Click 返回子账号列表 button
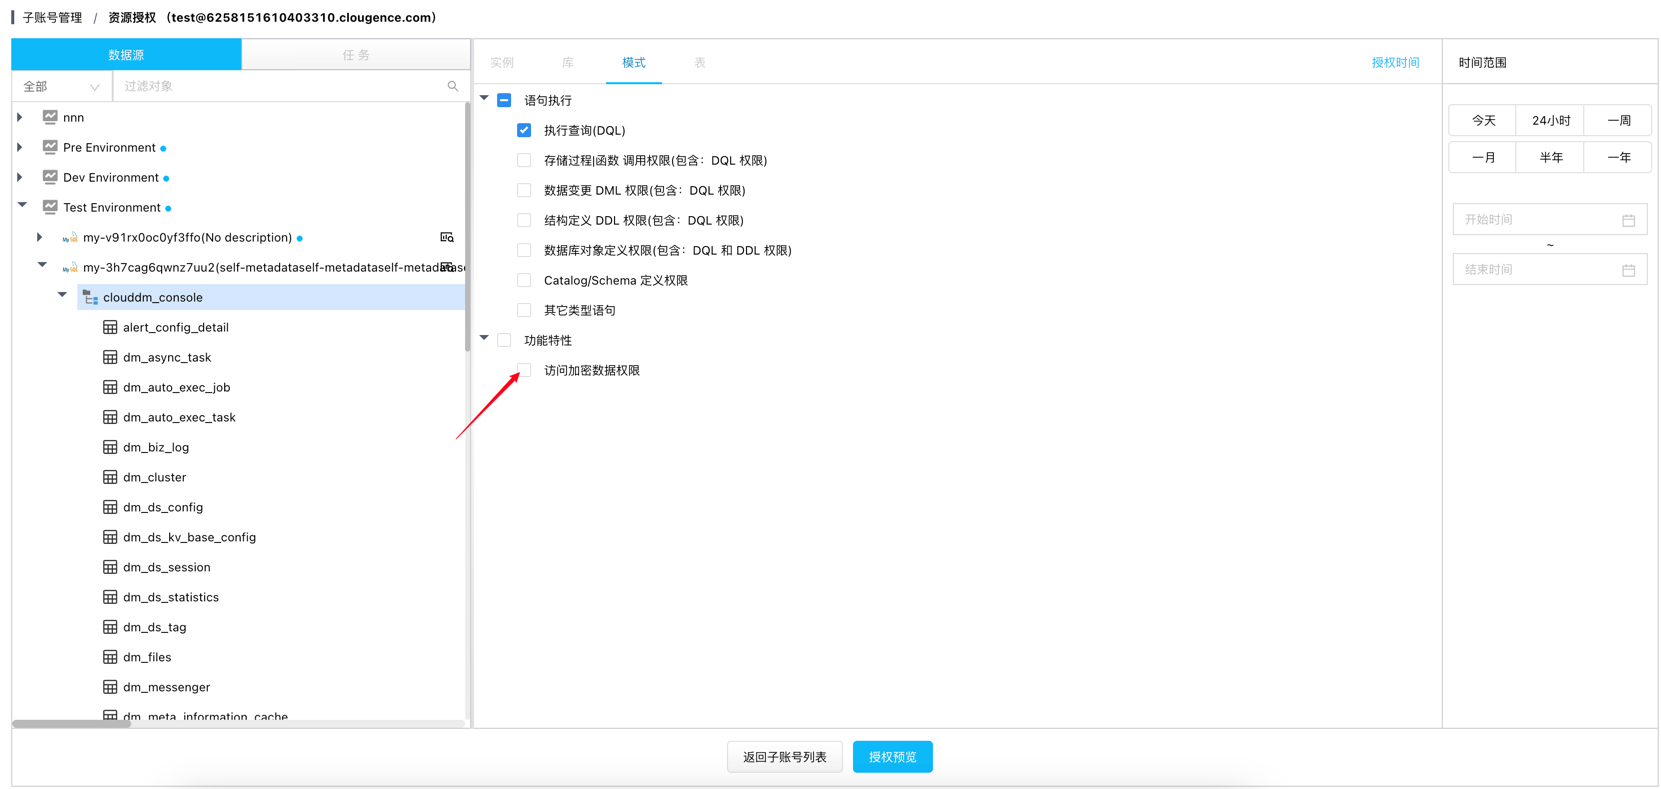The image size is (1661, 789). pyautogui.click(x=785, y=757)
